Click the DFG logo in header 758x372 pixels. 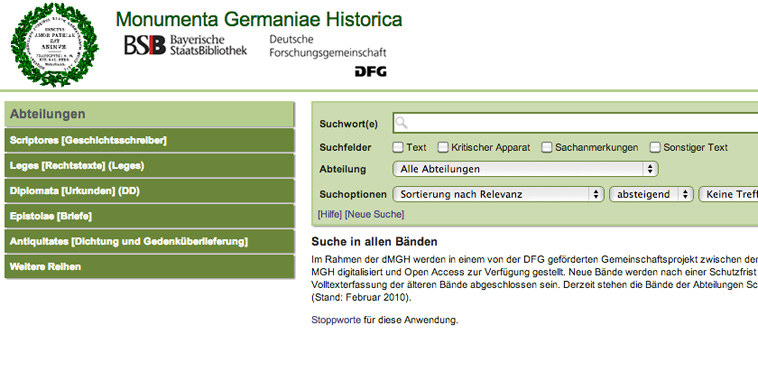pos(370,72)
